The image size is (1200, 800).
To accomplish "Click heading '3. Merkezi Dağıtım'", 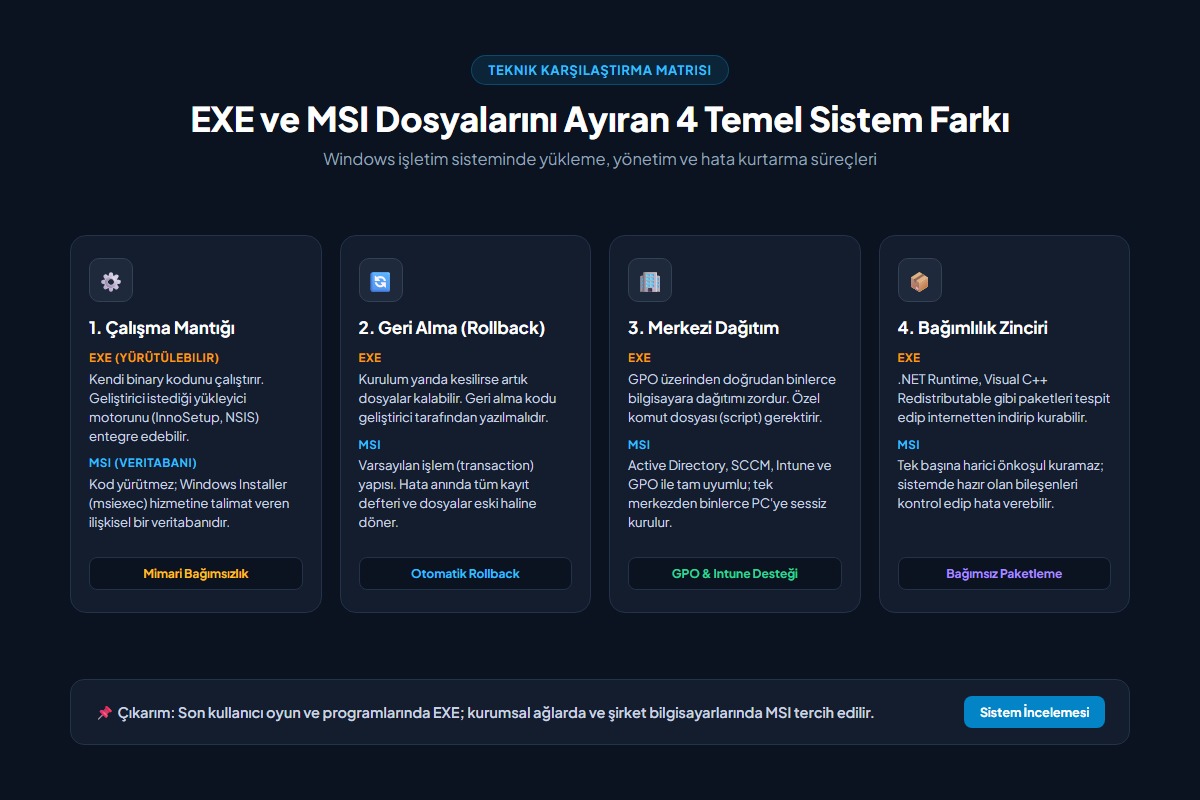I will [703, 328].
